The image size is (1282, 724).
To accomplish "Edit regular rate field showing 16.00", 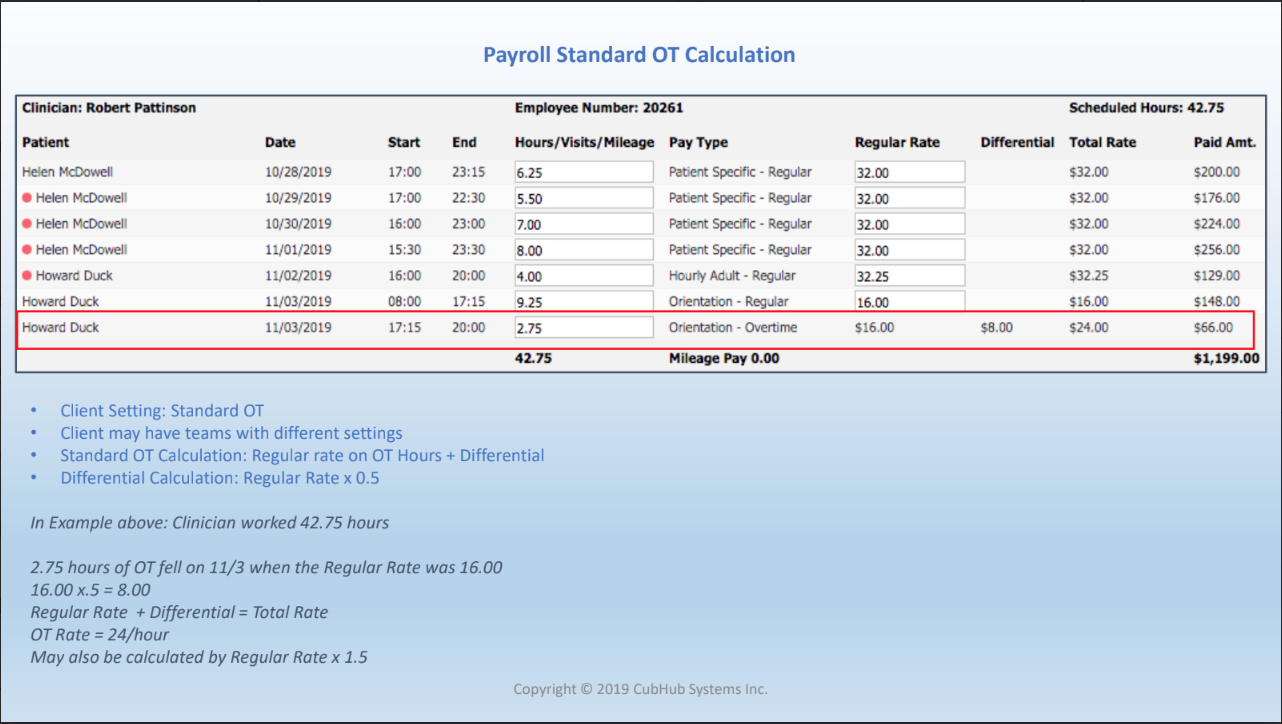I will 910,301.
